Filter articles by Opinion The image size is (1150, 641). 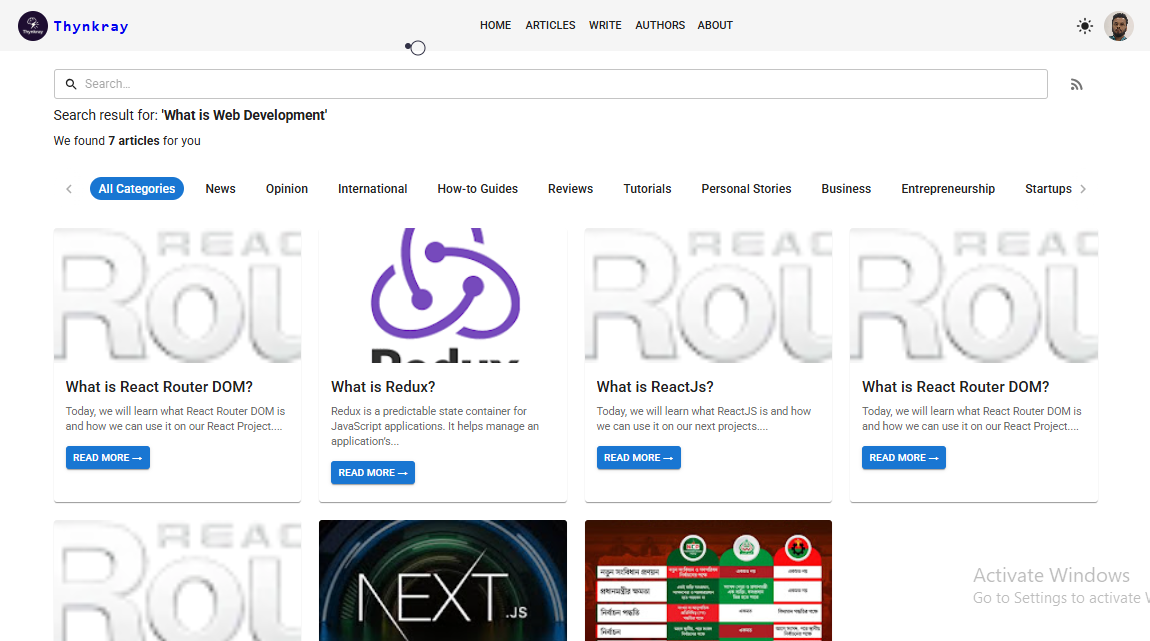point(287,188)
